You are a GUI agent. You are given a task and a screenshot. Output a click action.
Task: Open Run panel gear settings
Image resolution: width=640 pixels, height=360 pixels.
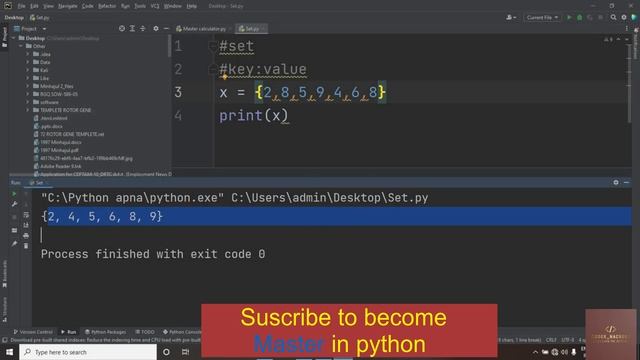click(x=616, y=182)
